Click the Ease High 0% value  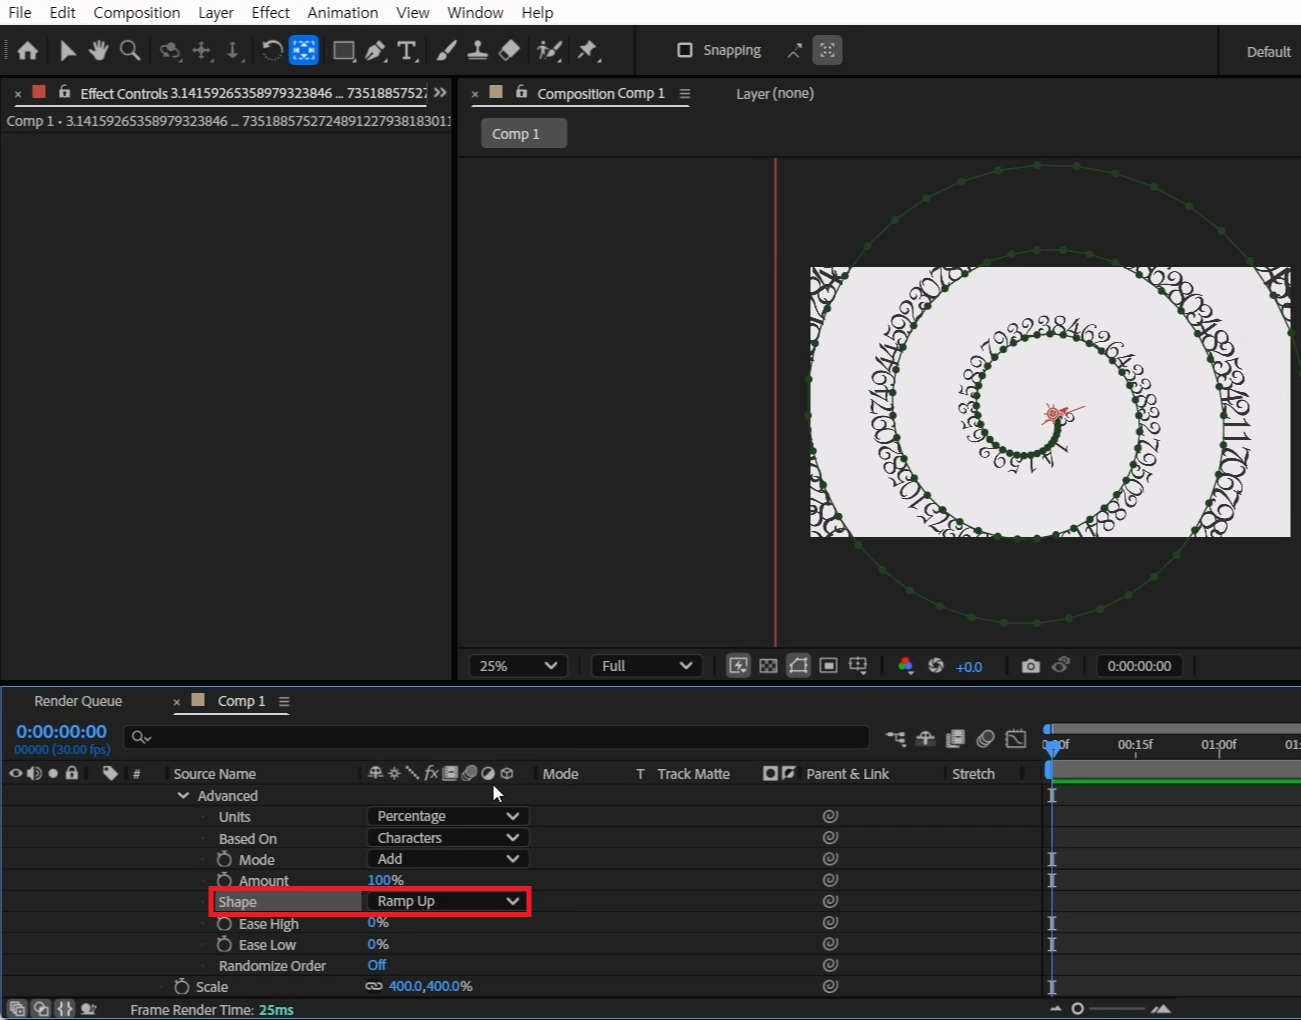point(378,923)
